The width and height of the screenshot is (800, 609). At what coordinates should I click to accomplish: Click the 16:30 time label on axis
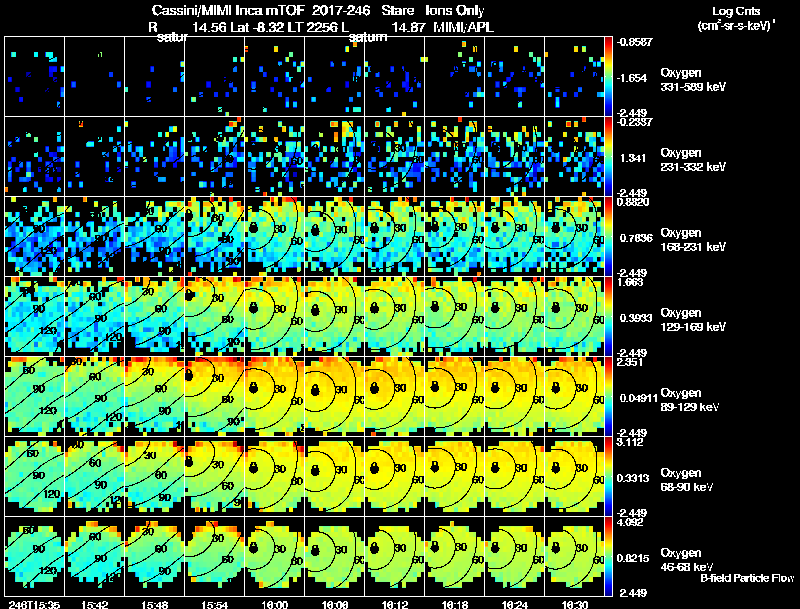574,605
